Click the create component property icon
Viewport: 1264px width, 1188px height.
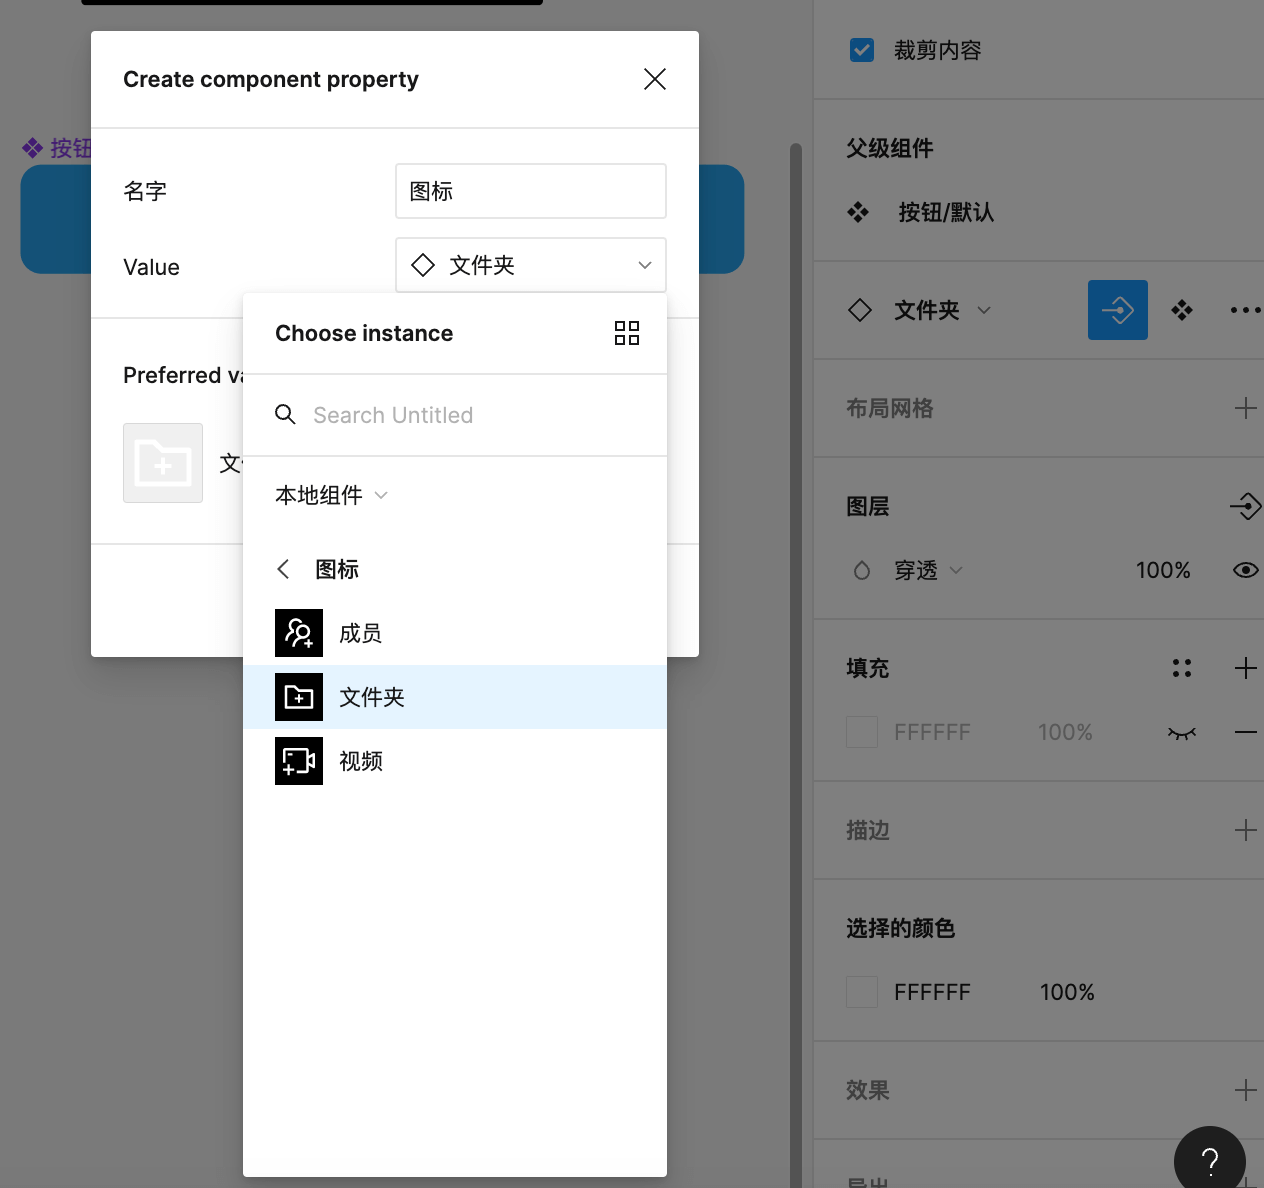pos(1117,310)
